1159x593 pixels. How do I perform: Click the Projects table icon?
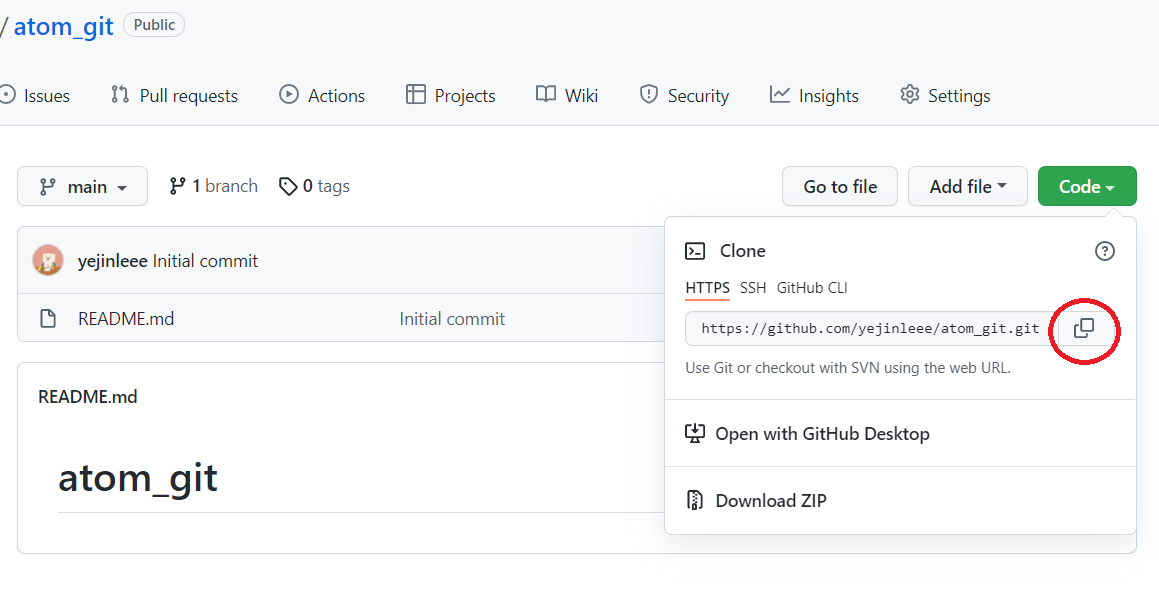tap(415, 95)
